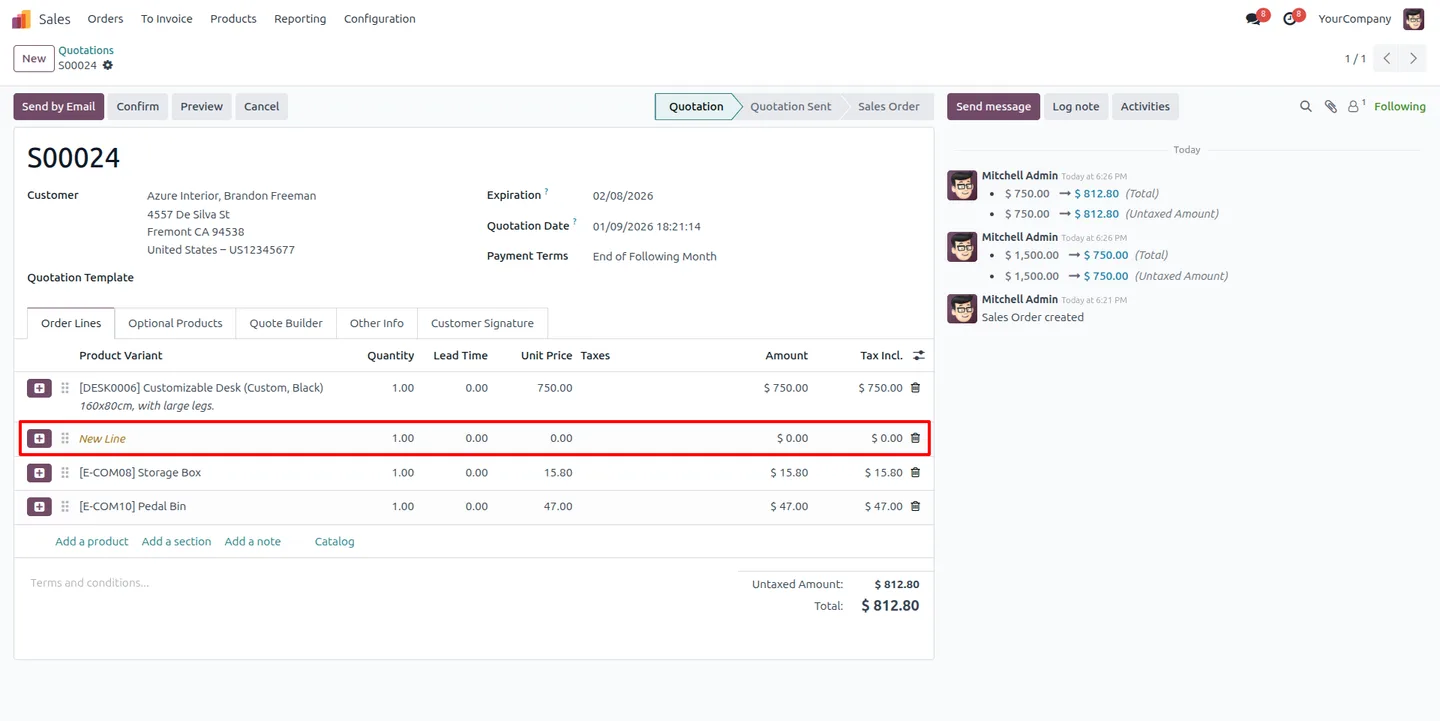This screenshot has width=1440, height=721.
Task: Grab the drag handle of Storage Box line
Action: (65, 472)
